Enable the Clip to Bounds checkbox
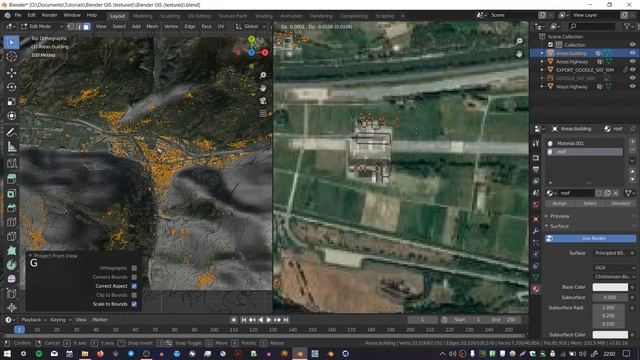 [x=134, y=295]
